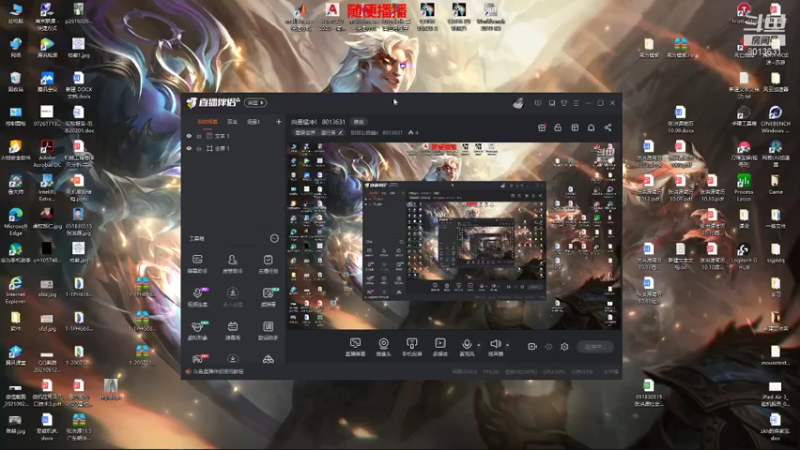
Task: Select the Adobe Acrobat DC desktop icon
Action: [47, 154]
